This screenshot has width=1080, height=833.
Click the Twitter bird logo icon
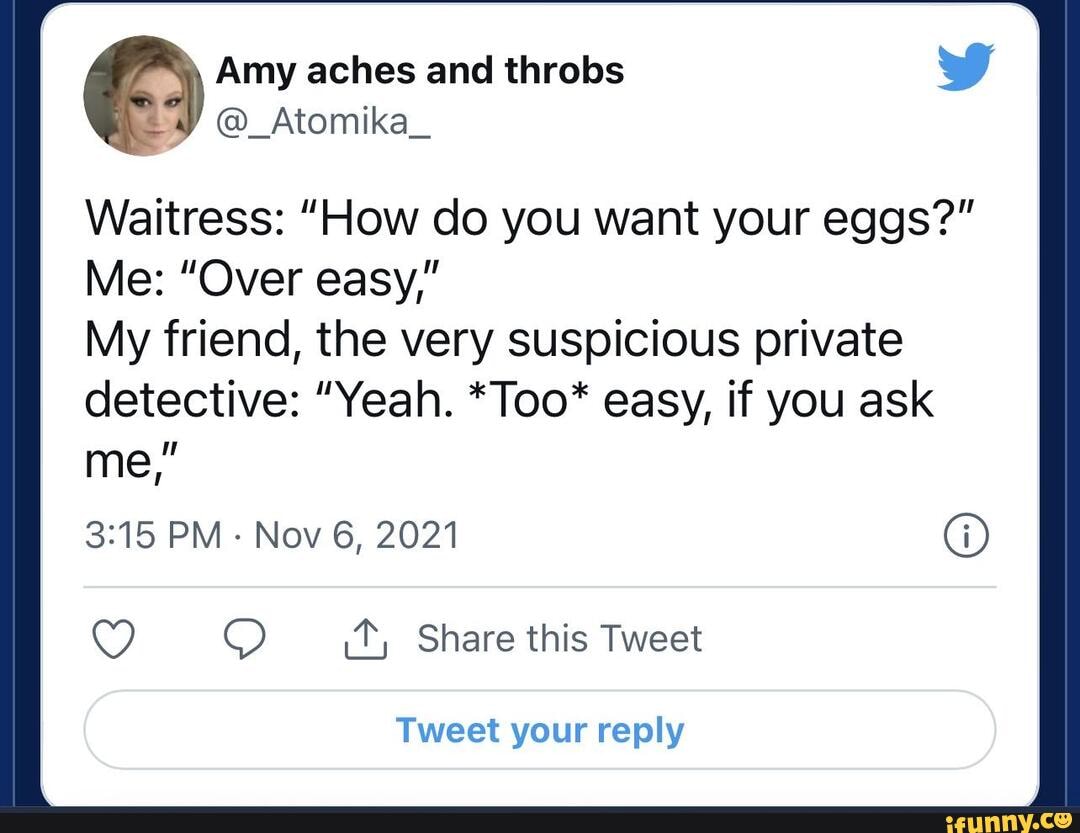click(x=963, y=68)
